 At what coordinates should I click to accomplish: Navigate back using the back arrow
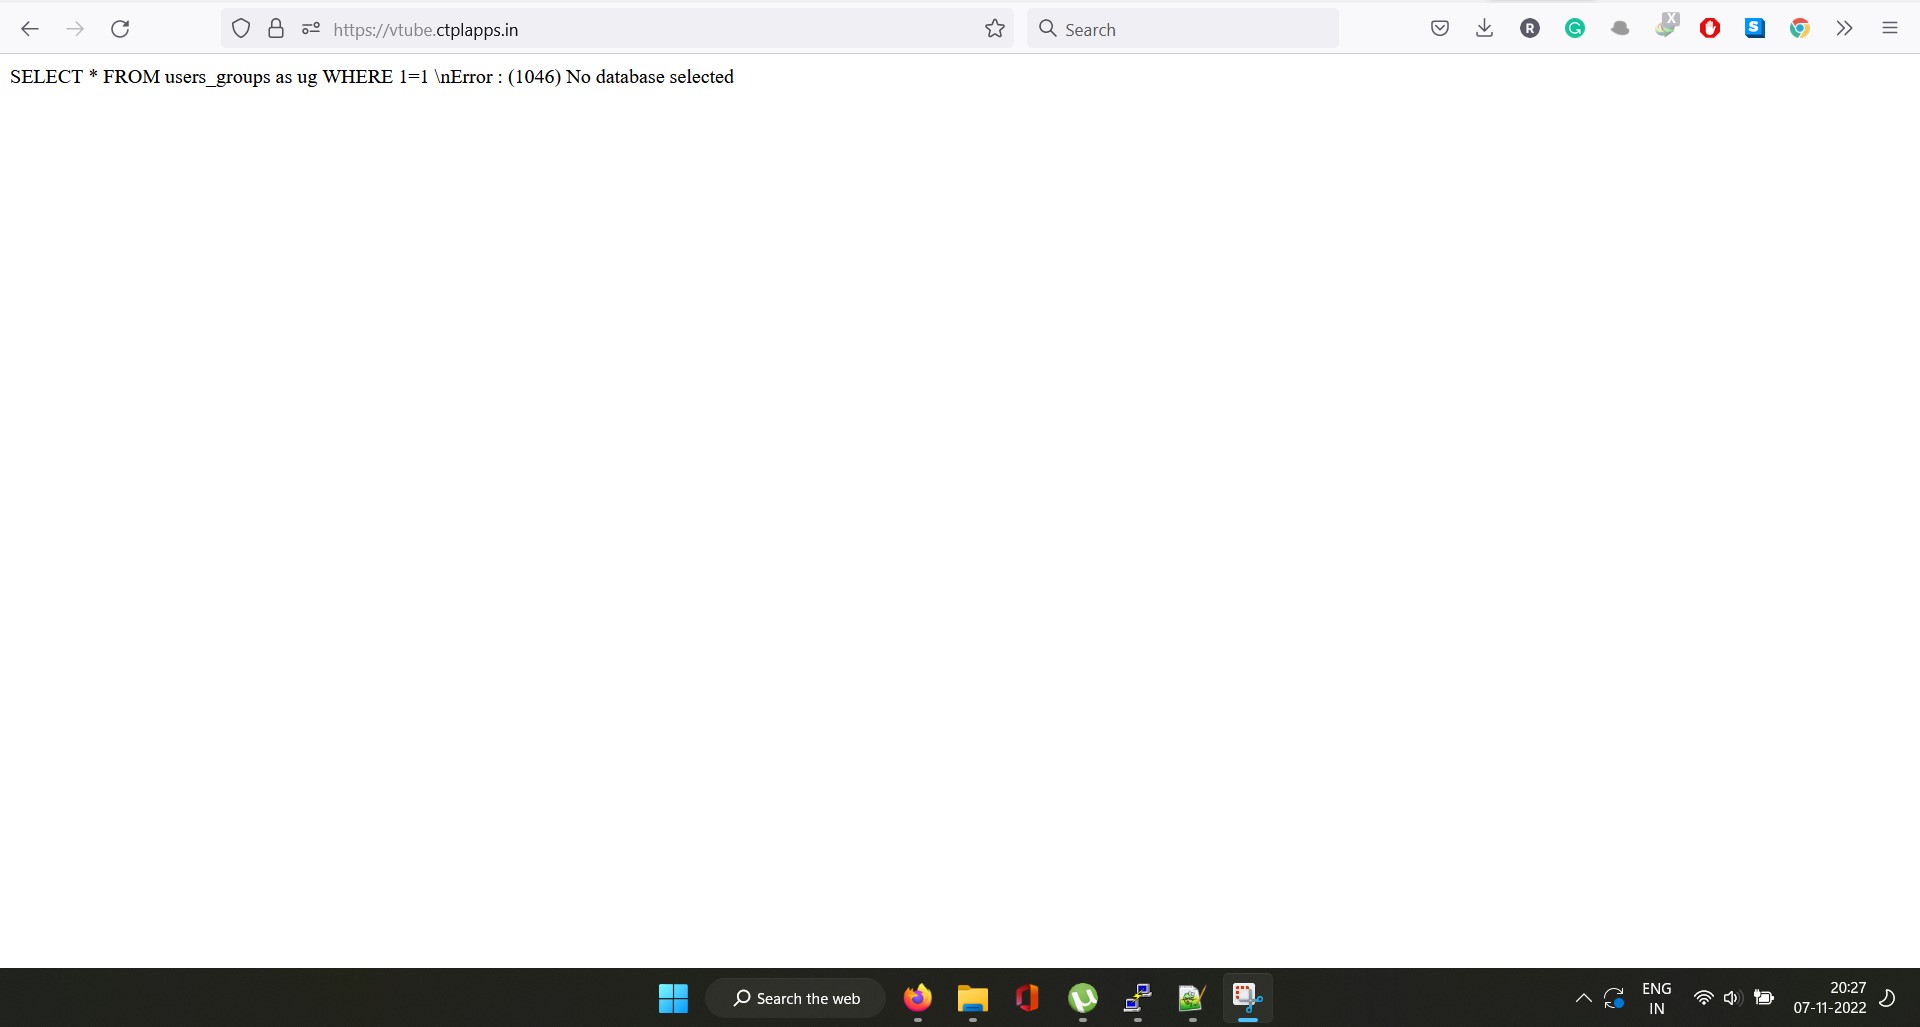pyautogui.click(x=30, y=28)
